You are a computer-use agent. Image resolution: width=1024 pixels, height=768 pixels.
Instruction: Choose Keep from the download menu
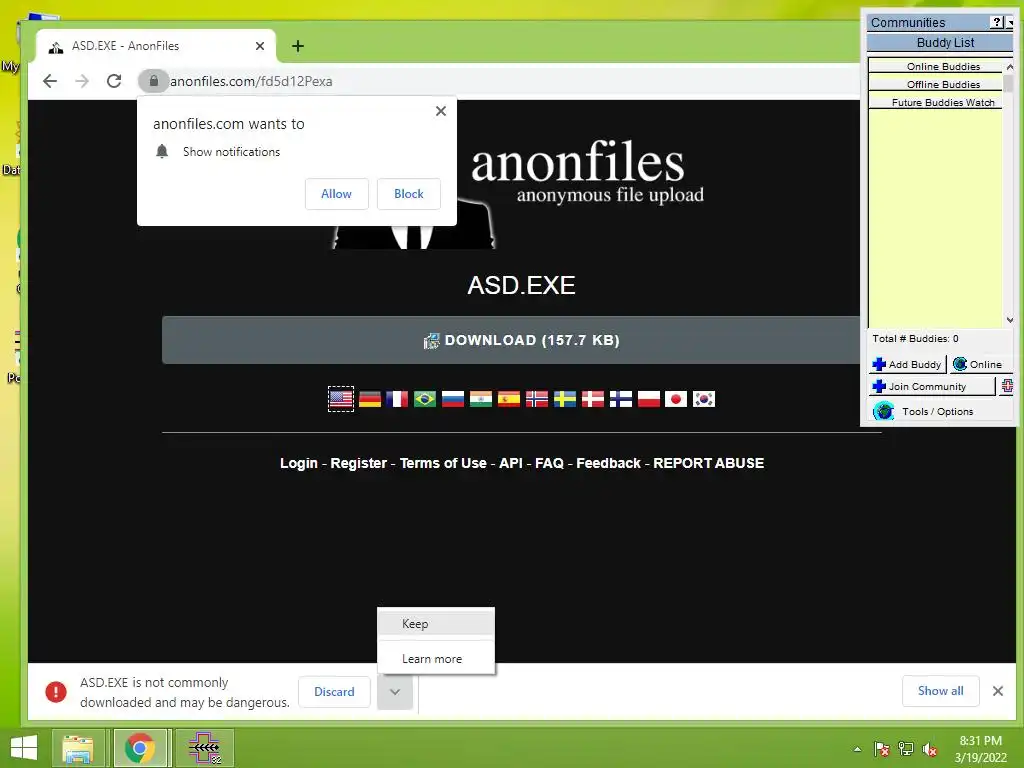pyautogui.click(x=436, y=624)
